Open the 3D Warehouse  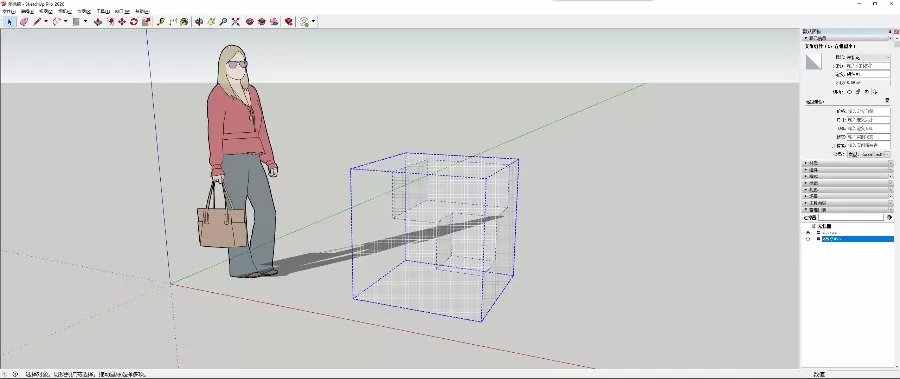[x=250, y=22]
